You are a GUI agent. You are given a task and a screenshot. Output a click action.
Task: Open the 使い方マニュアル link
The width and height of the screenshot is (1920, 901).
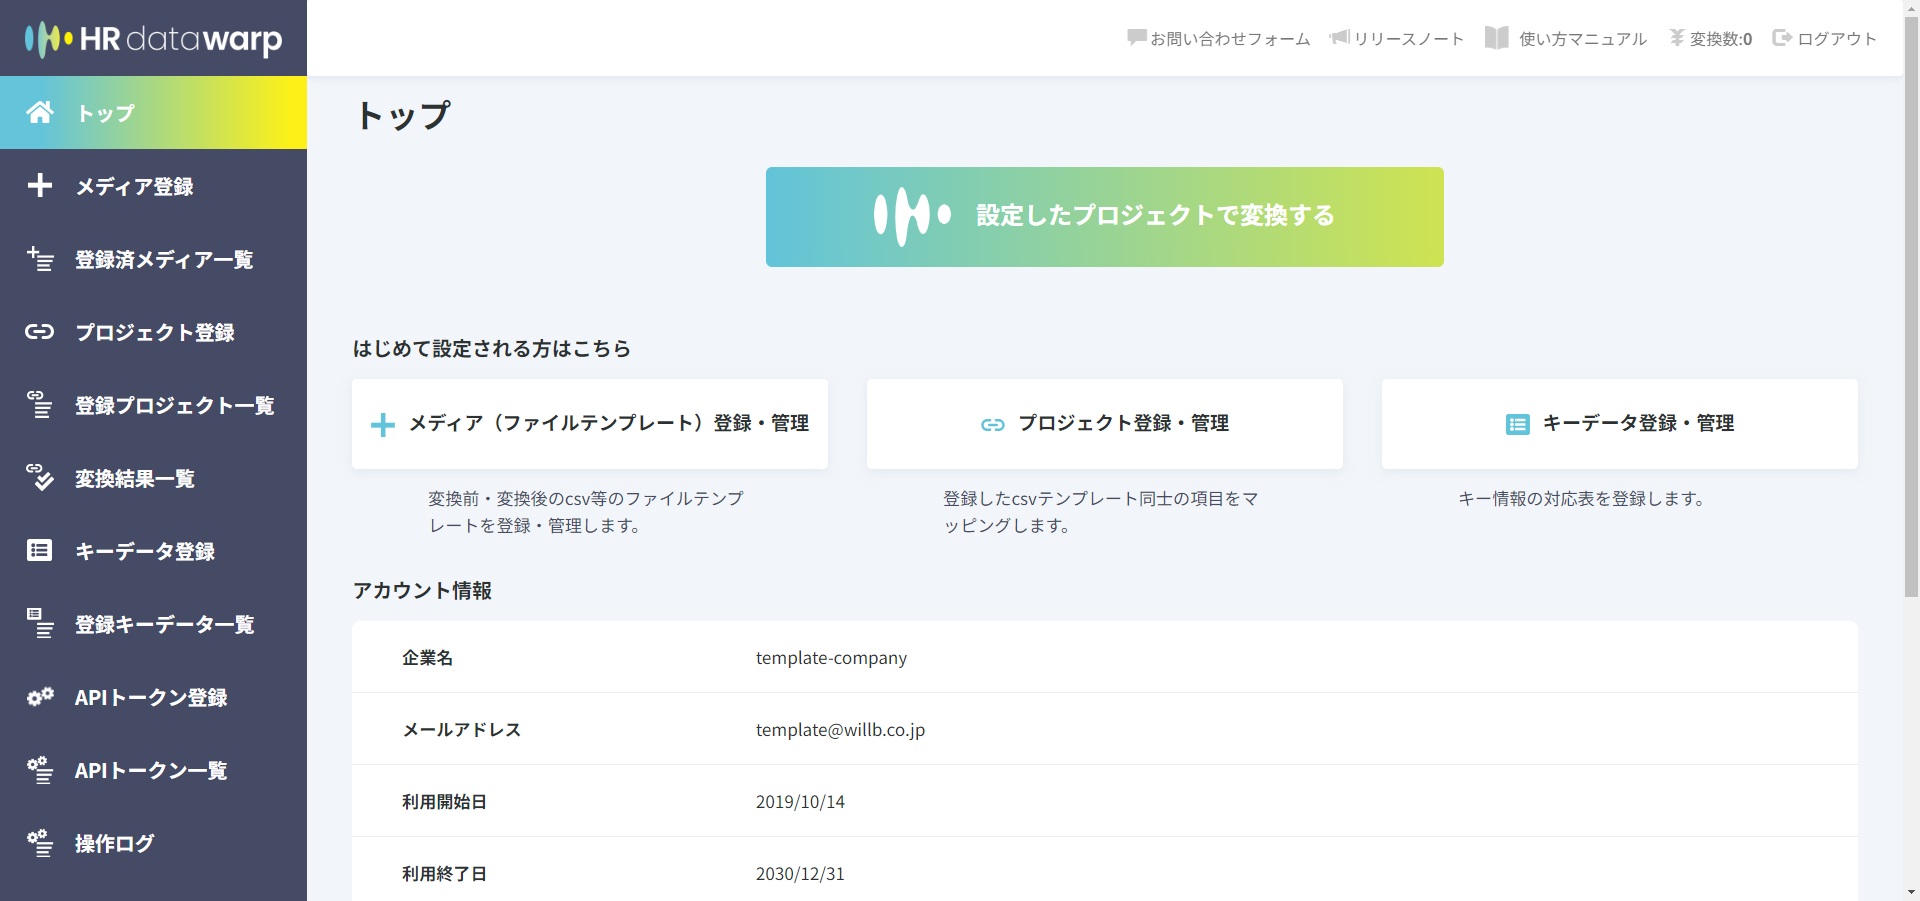pos(1566,38)
